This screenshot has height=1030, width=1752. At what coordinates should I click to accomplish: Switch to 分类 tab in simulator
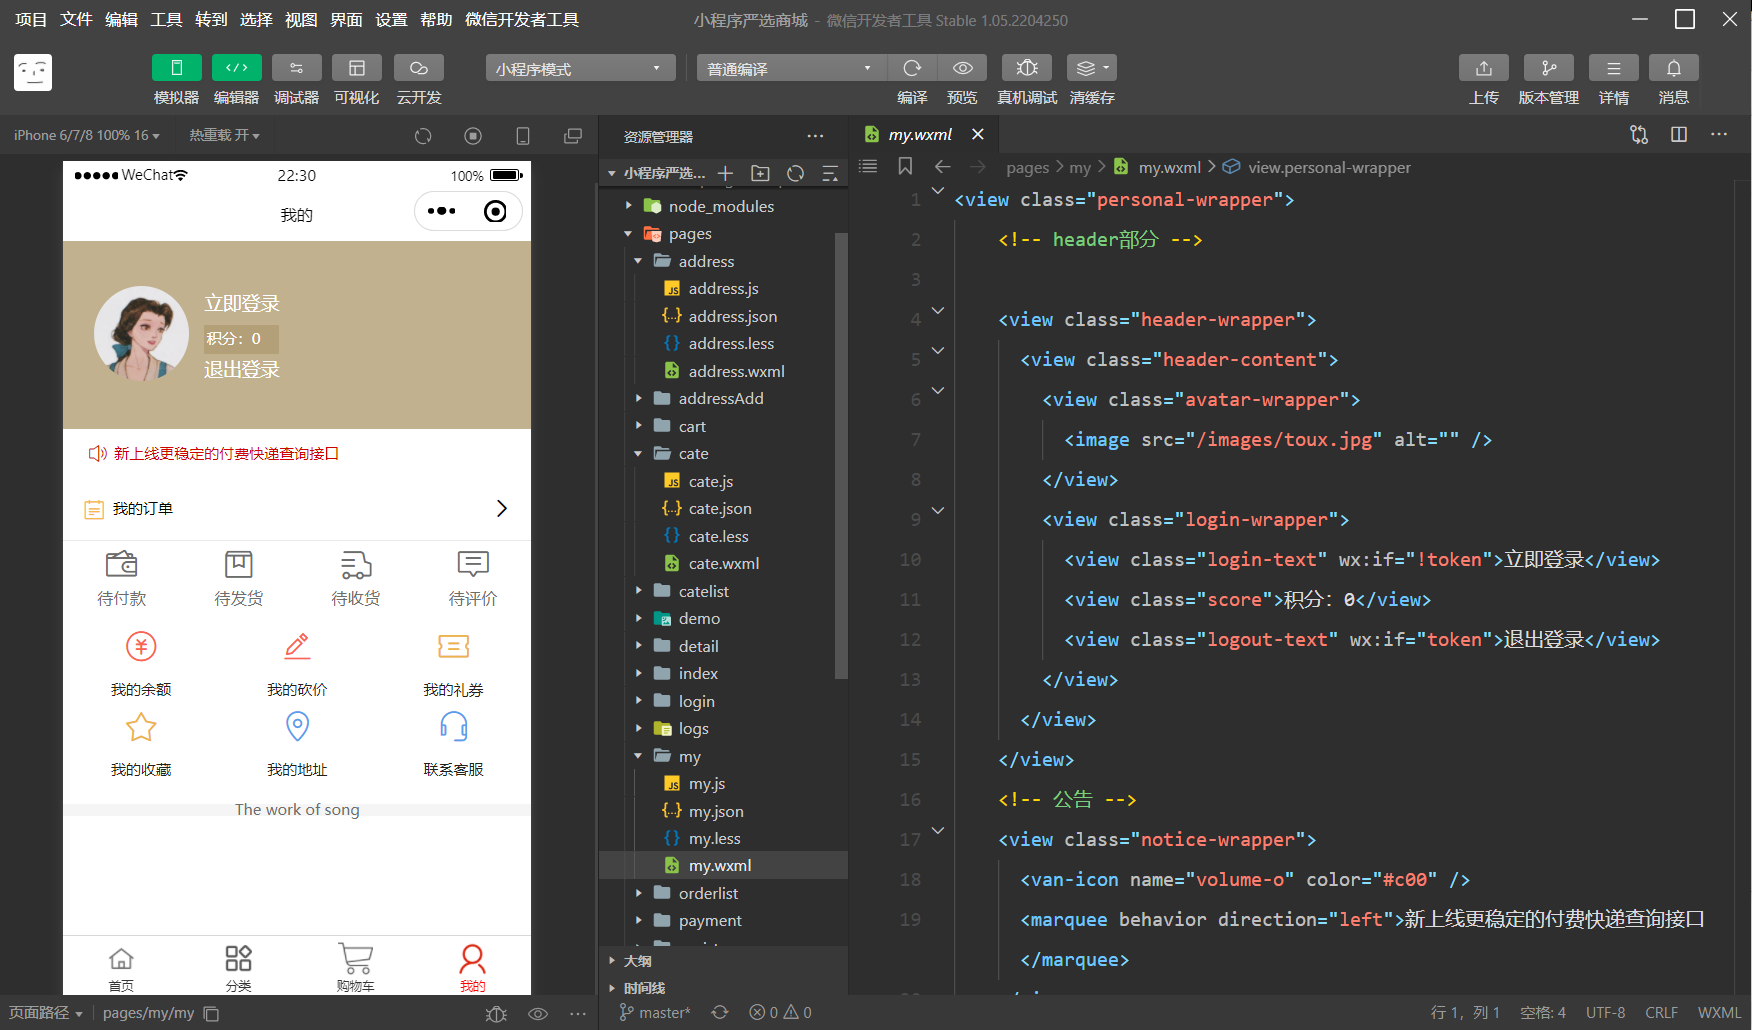coord(238,966)
